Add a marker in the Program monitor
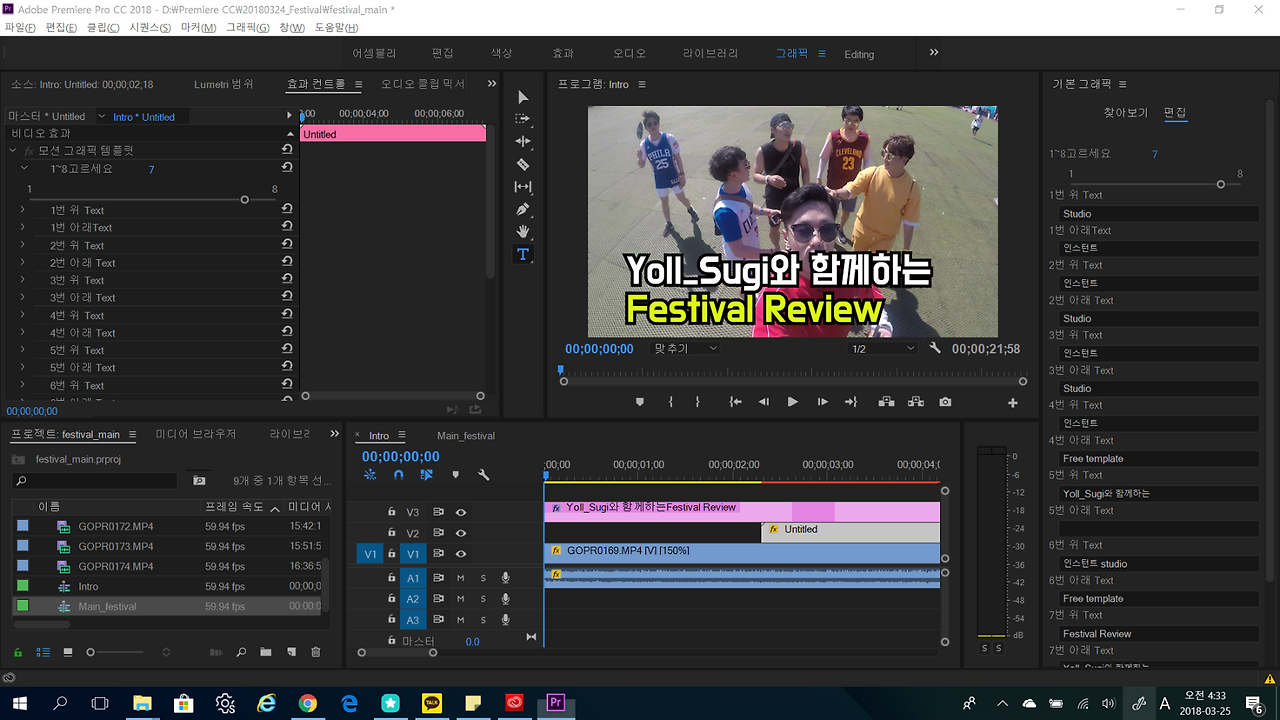The image size is (1280, 720). tap(640, 402)
